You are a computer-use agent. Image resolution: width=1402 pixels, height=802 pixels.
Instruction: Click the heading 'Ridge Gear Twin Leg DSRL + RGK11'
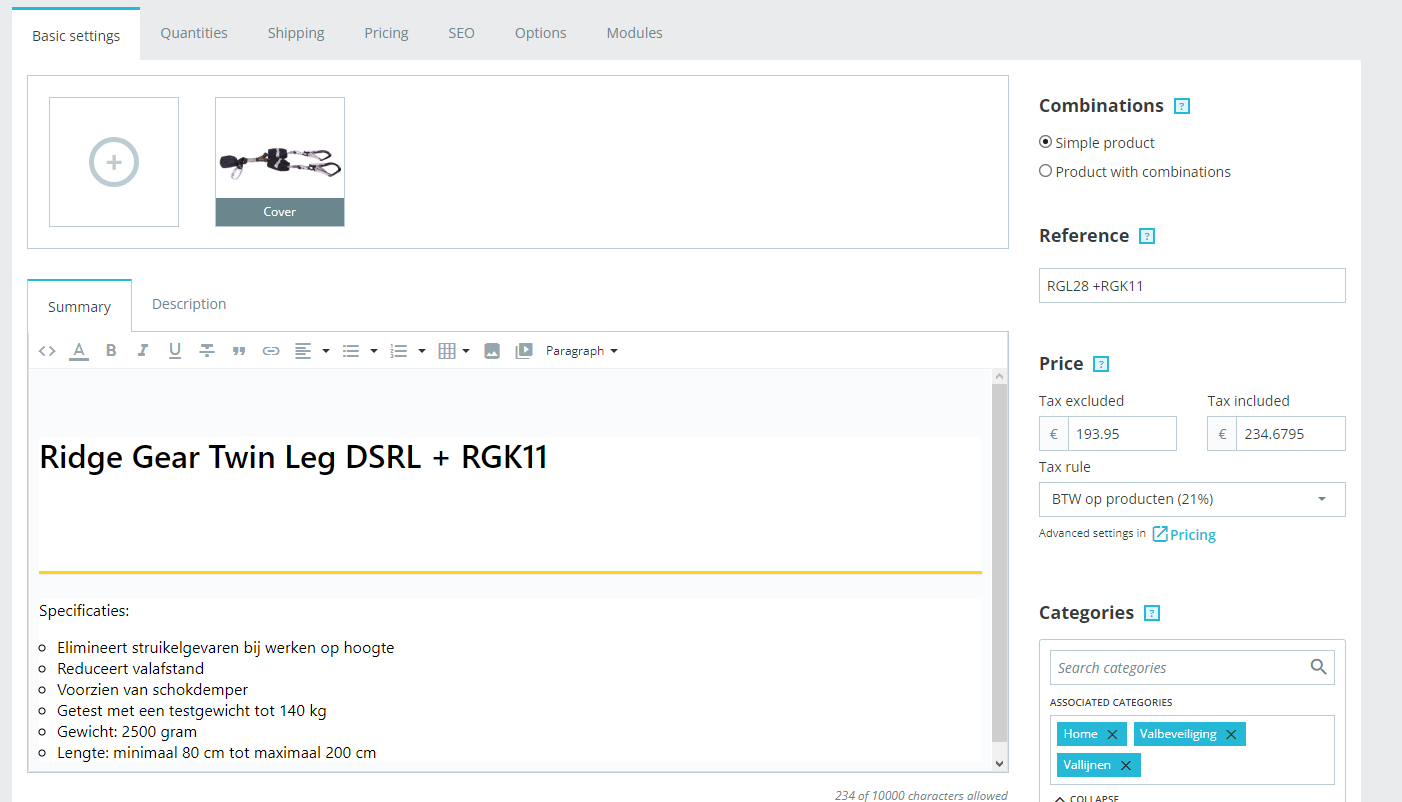tap(293, 457)
